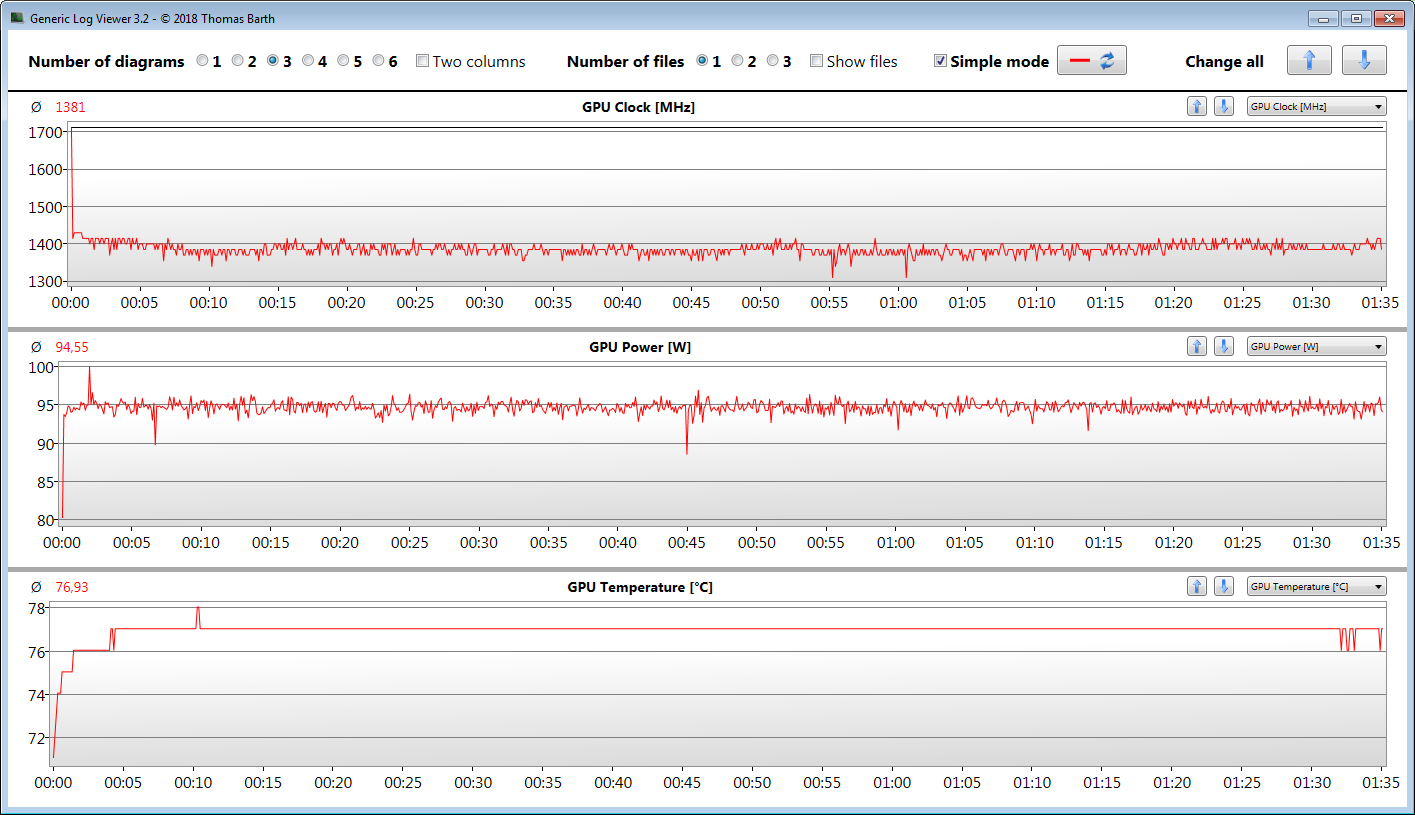Click the GPU Power average value 94,55

(71, 347)
